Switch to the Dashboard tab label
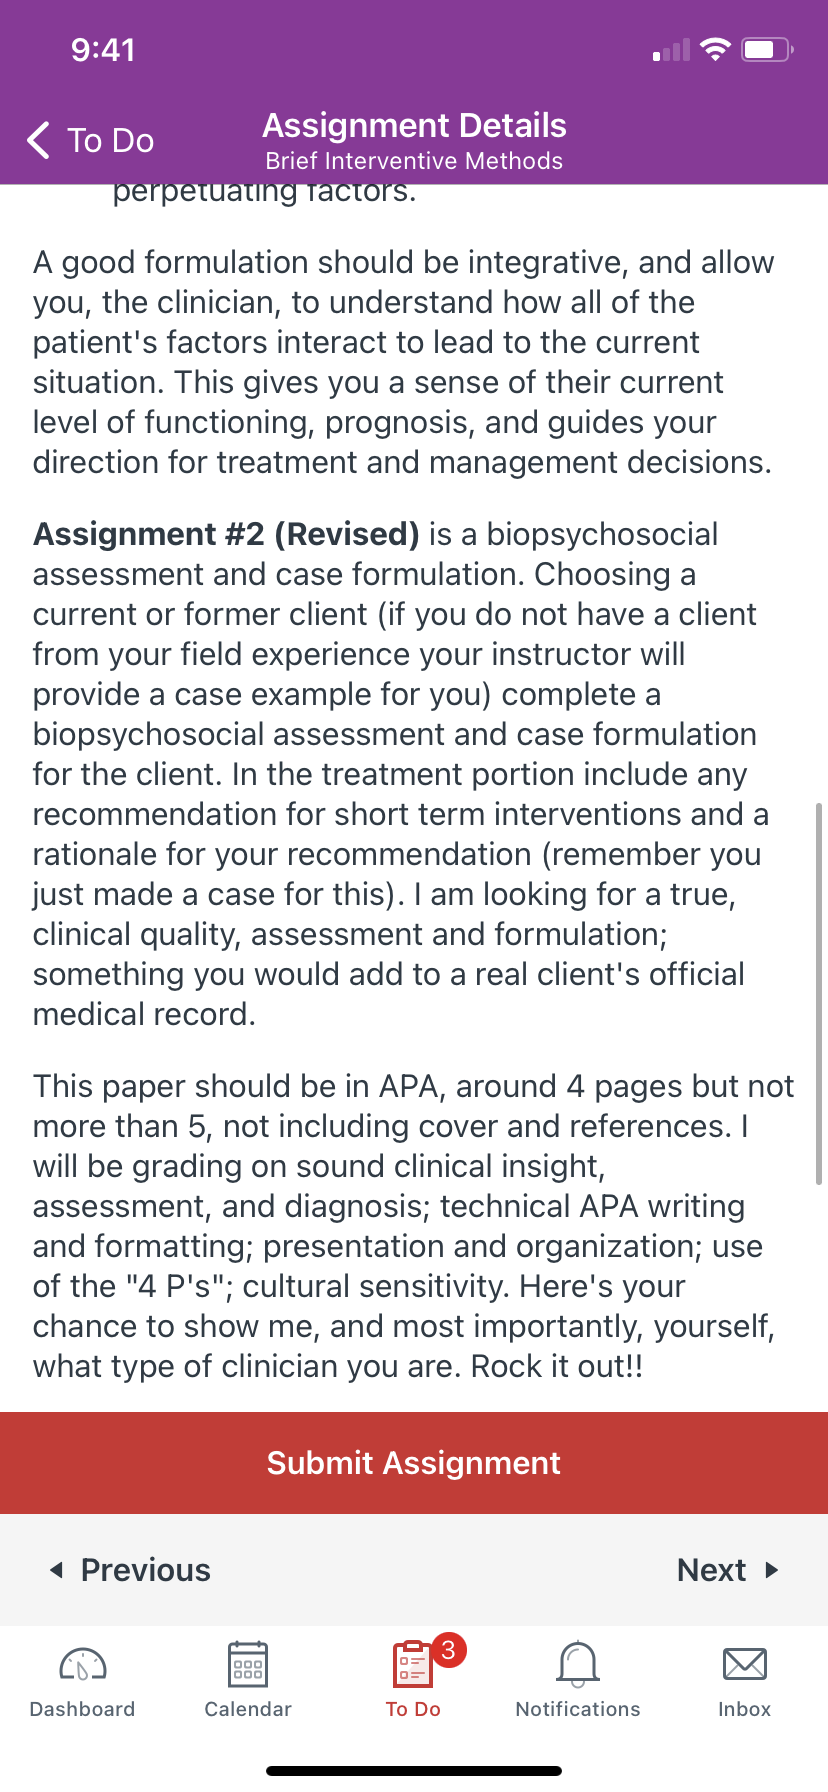 click(83, 1709)
